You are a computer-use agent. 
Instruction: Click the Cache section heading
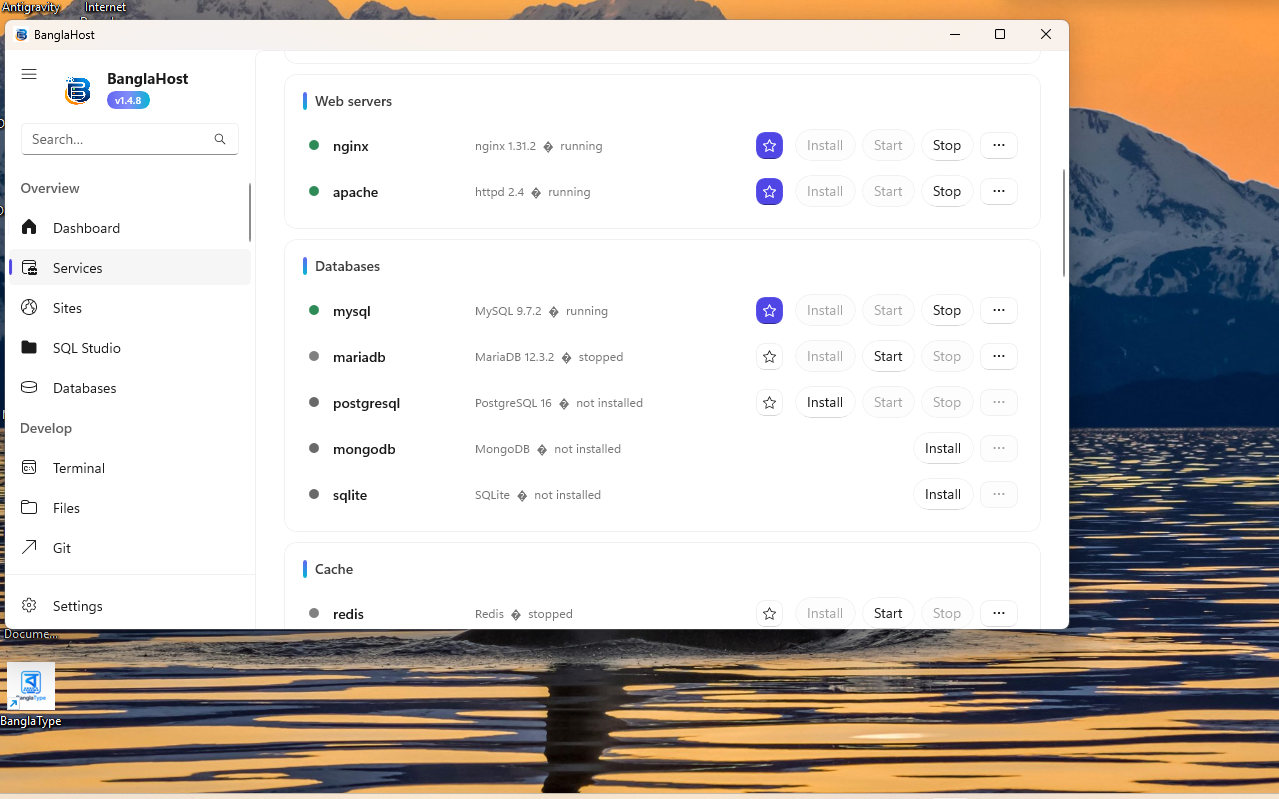[334, 569]
